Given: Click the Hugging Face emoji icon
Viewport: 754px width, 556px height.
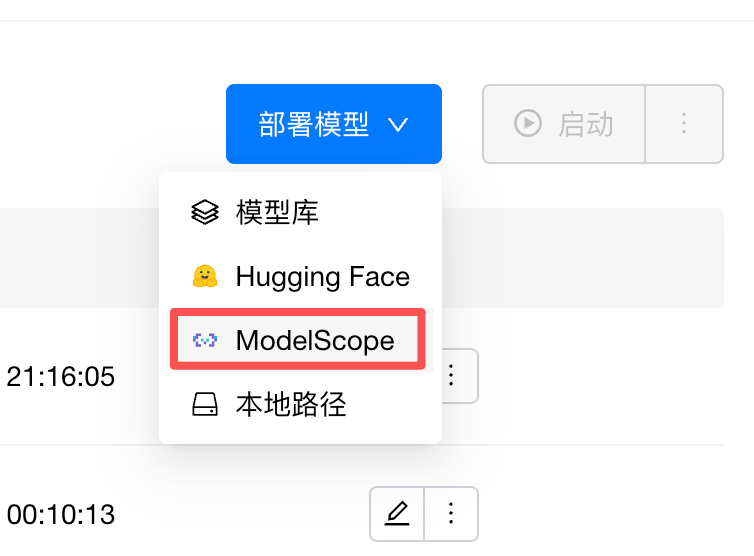Looking at the screenshot, I should (205, 276).
